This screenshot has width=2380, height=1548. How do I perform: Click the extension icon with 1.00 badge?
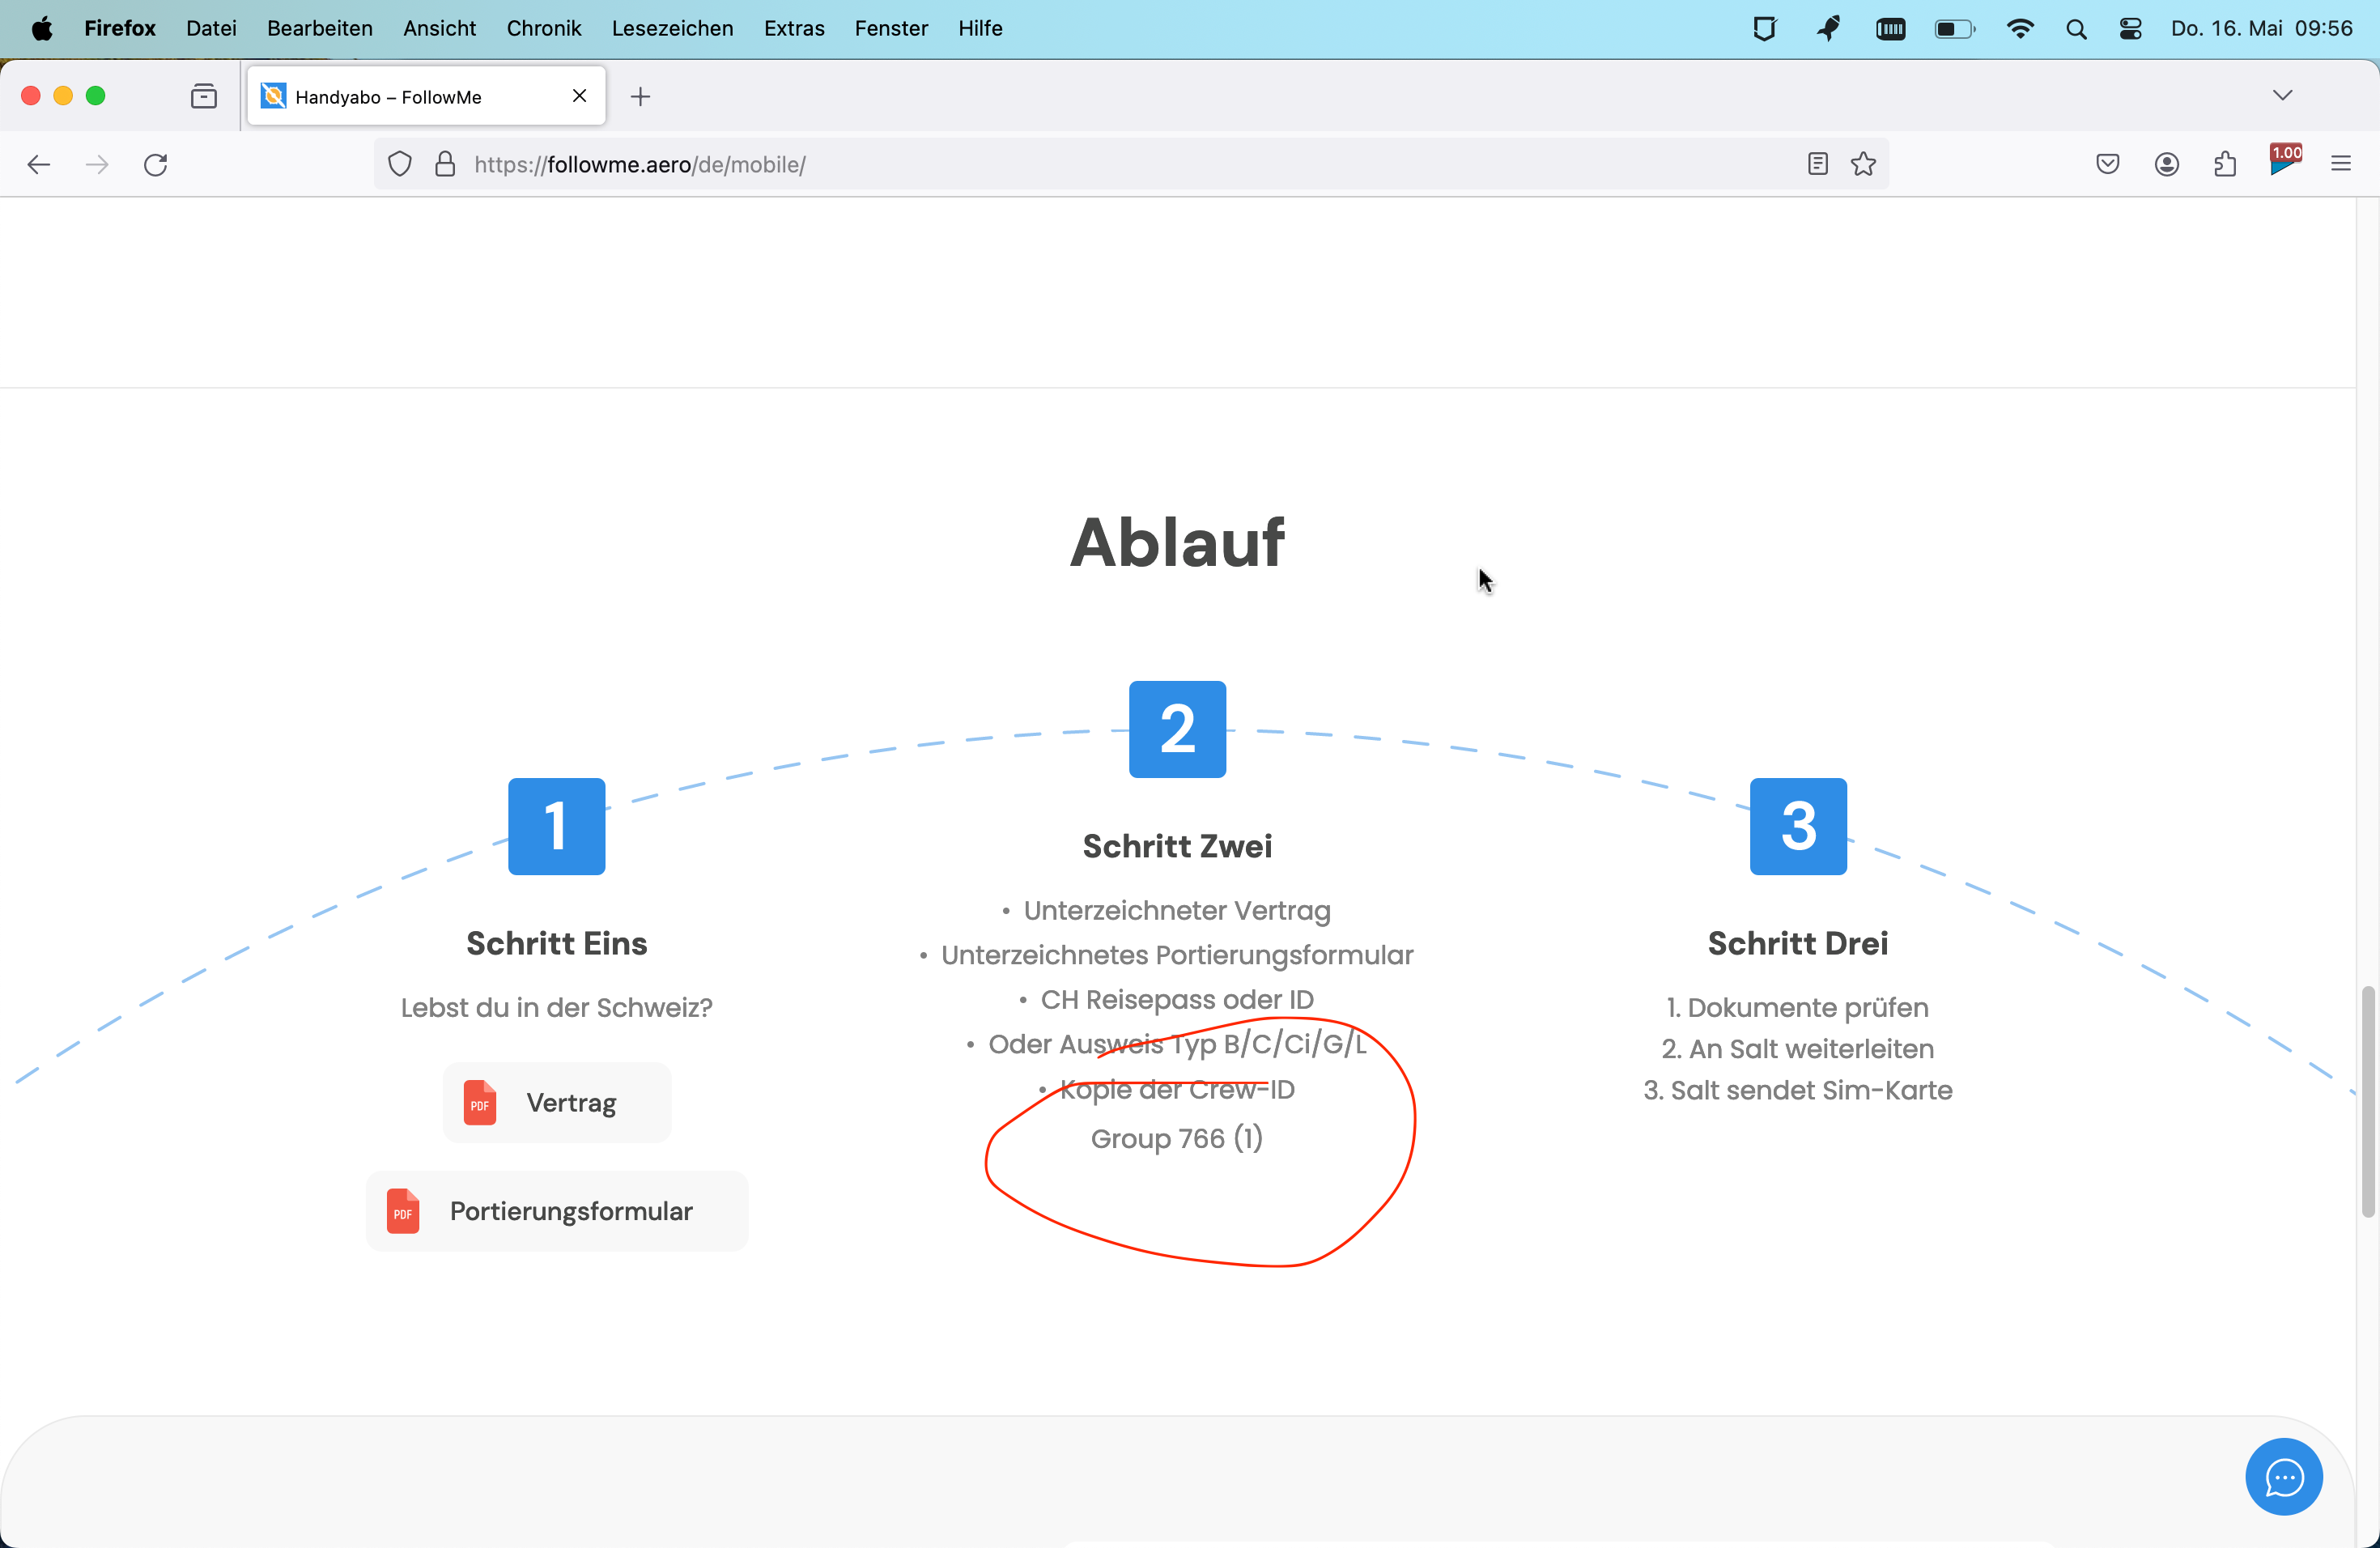pos(2284,162)
